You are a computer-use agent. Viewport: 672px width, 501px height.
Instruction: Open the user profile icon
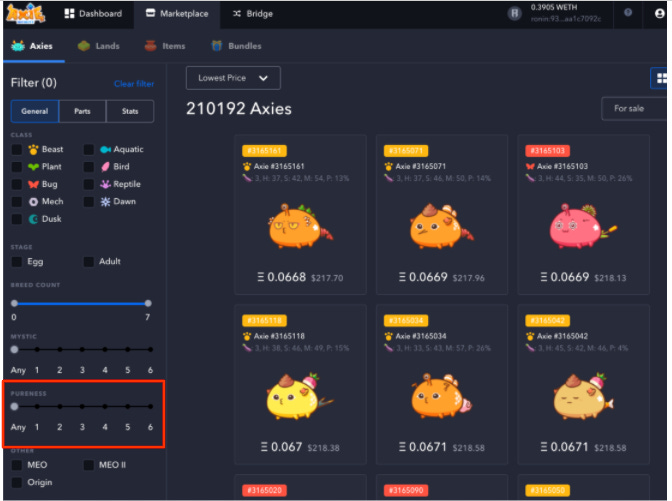(x=660, y=14)
